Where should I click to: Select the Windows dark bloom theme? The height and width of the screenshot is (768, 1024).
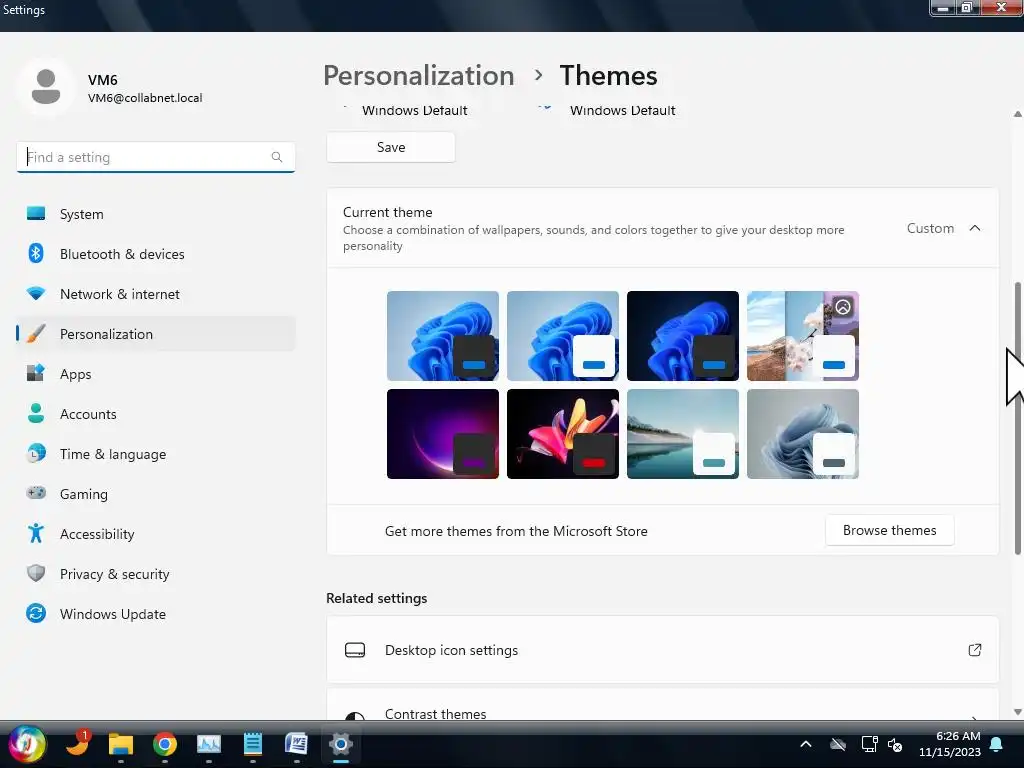683,336
